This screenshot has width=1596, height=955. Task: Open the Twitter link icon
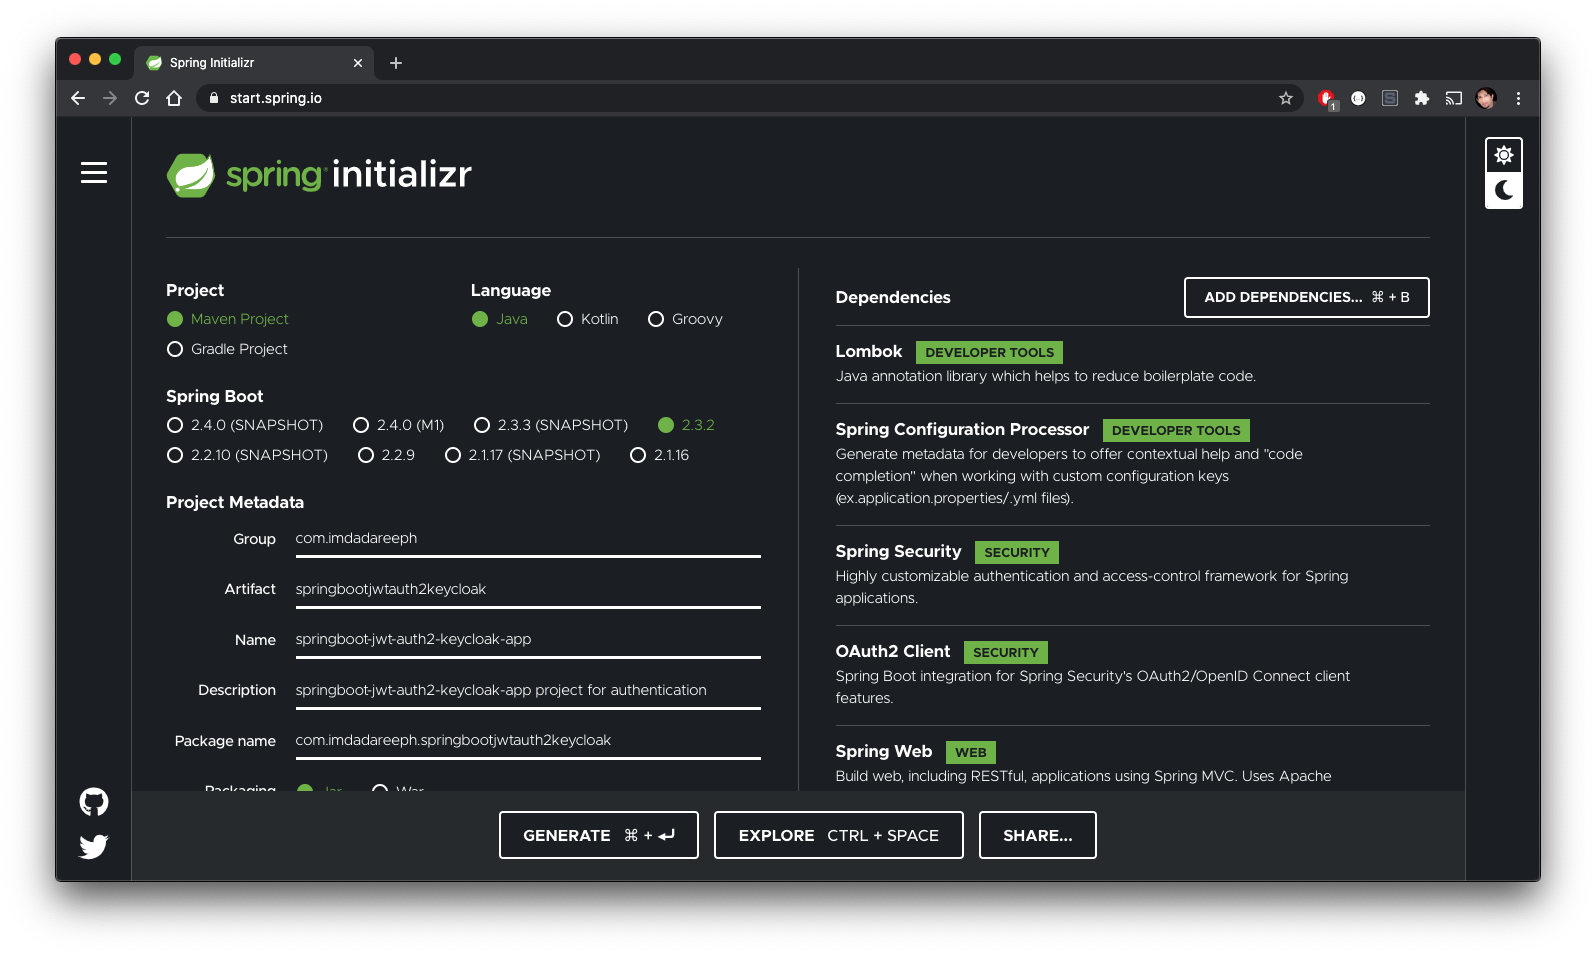point(94,846)
